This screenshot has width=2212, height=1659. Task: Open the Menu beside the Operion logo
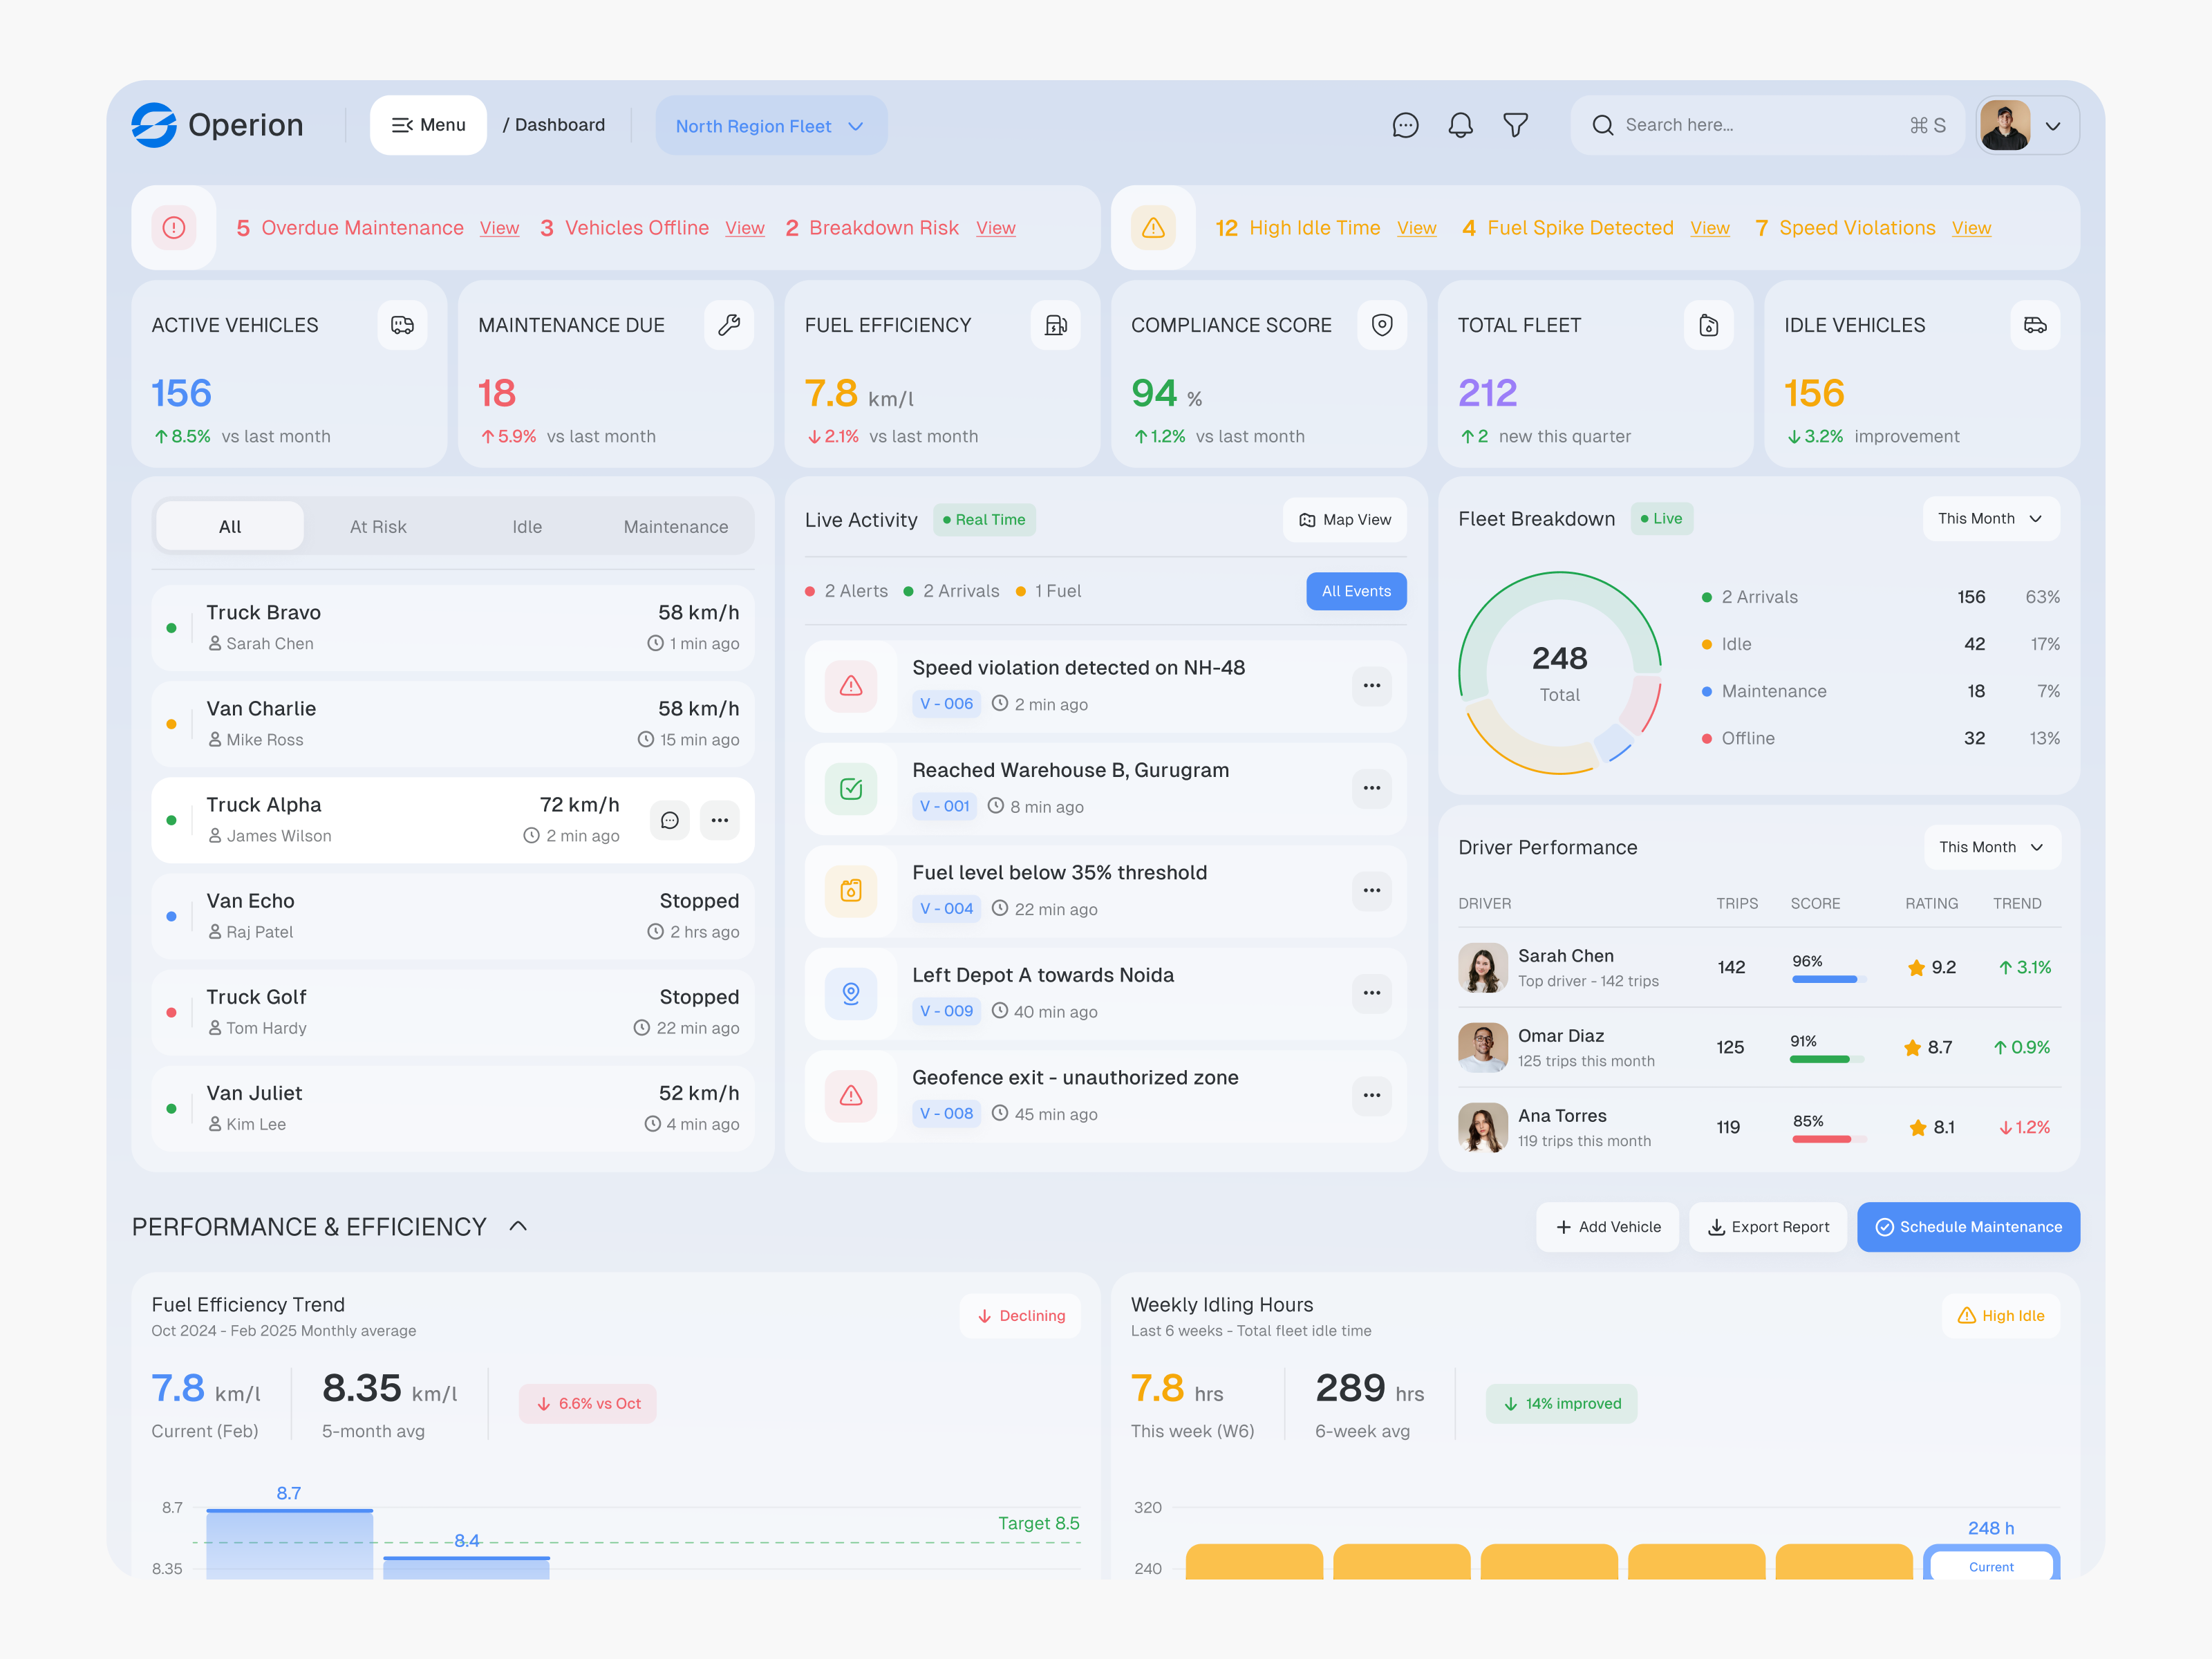point(428,124)
